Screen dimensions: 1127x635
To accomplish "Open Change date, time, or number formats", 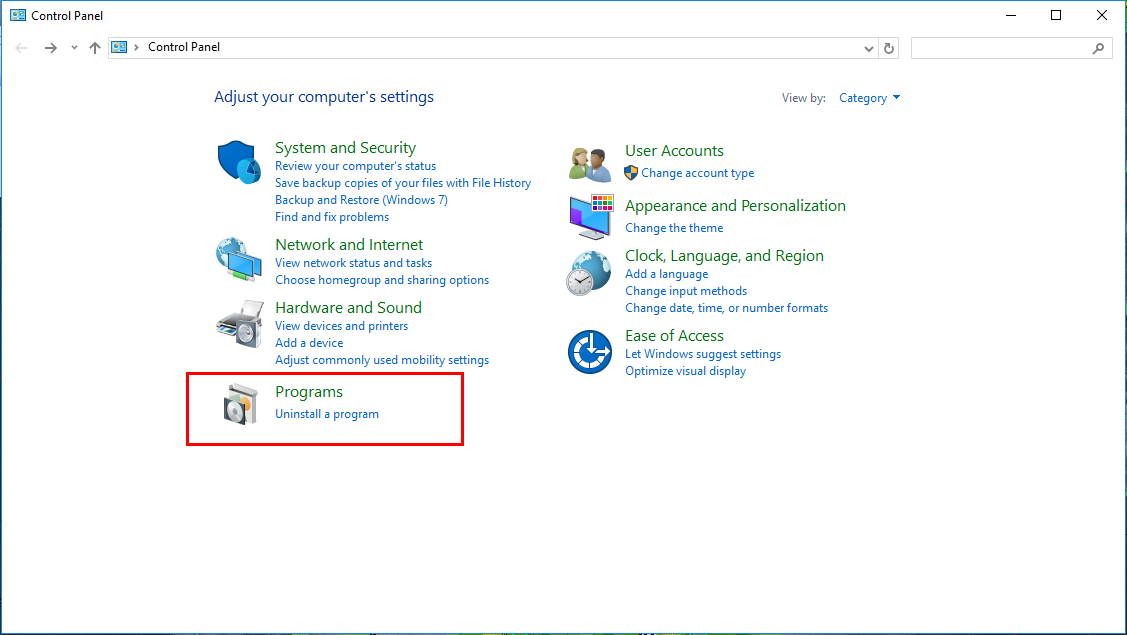I will [726, 308].
